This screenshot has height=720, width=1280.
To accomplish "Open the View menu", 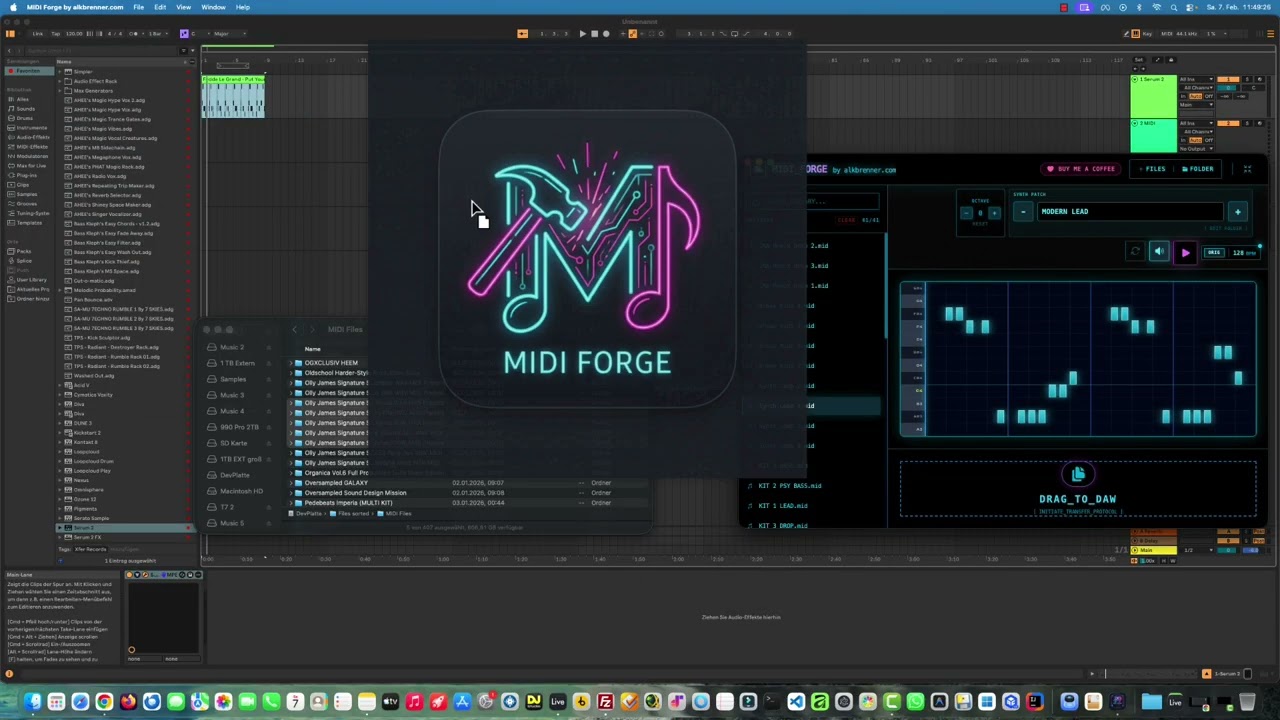I will [184, 7].
